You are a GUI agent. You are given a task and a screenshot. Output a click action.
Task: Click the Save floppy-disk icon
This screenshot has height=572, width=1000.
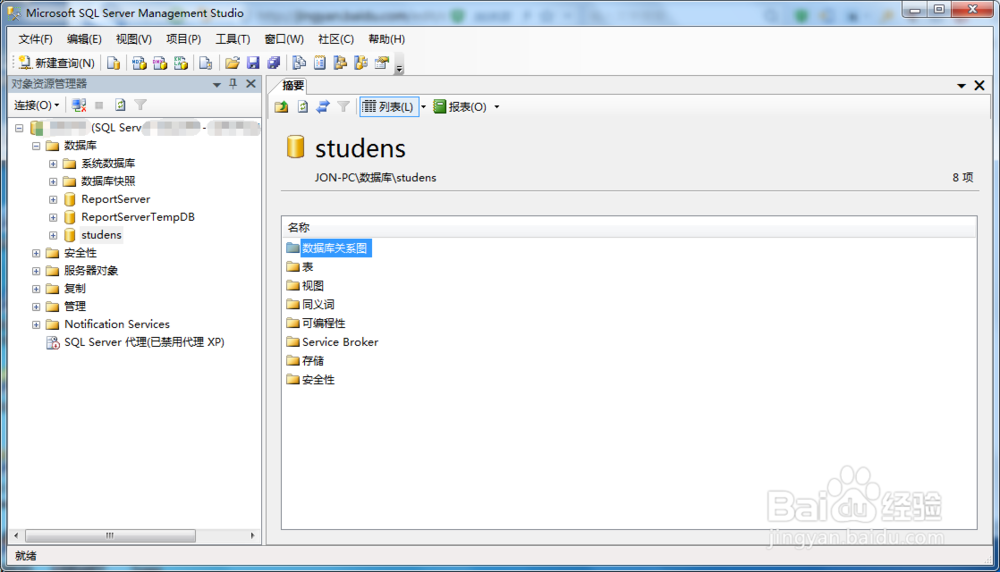click(x=253, y=62)
